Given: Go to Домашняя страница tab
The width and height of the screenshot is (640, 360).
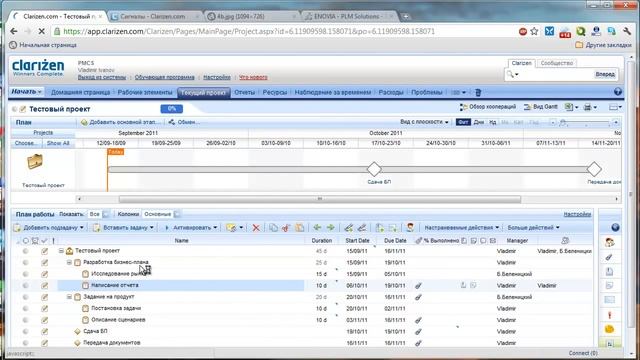Looking at the screenshot, I should [x=80, y=93].
